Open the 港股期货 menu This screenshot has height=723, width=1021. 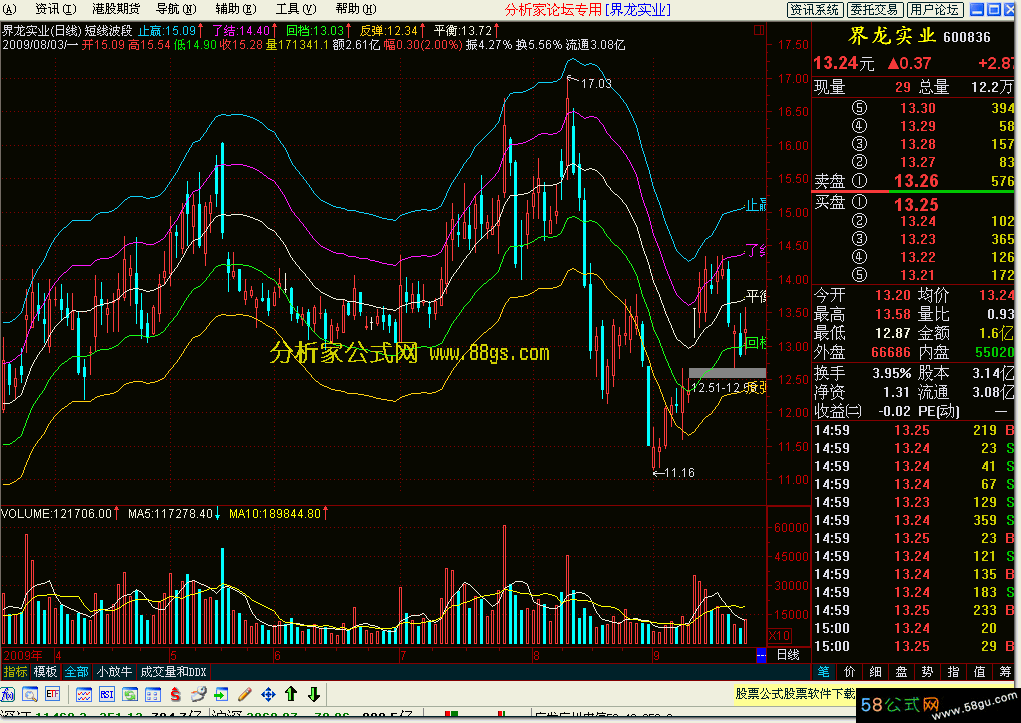pyautogui.click(x=117, y=8)
